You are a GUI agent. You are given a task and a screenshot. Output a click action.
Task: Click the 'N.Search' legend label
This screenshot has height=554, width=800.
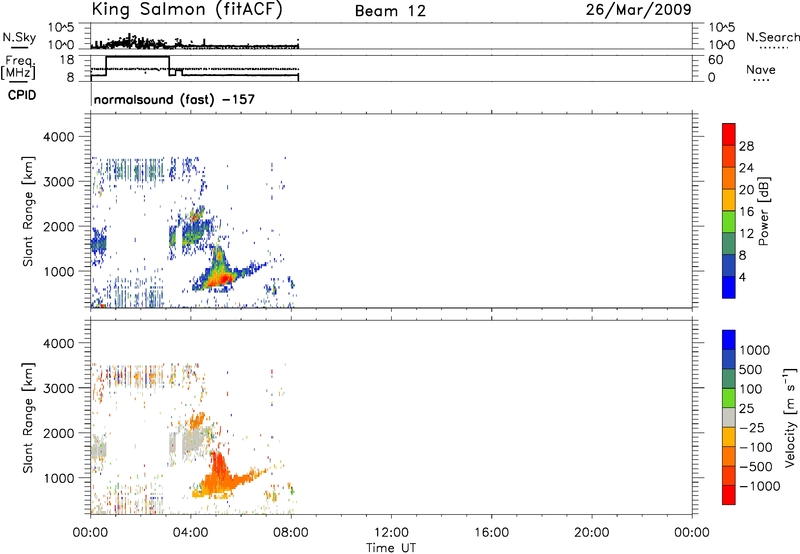(772, 37)
